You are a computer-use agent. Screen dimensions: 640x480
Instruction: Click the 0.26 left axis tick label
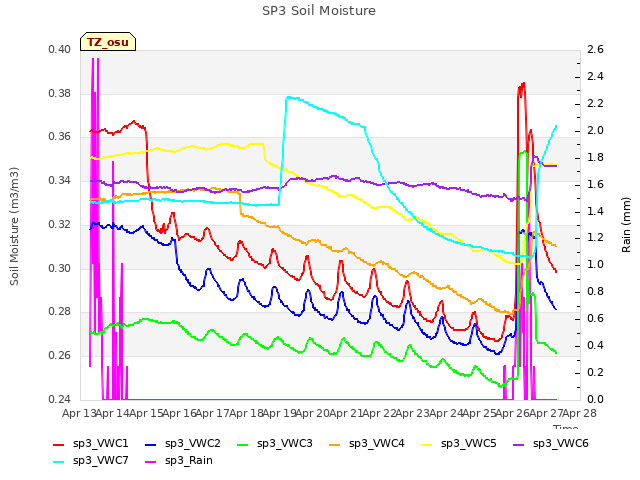click(60, 355)
